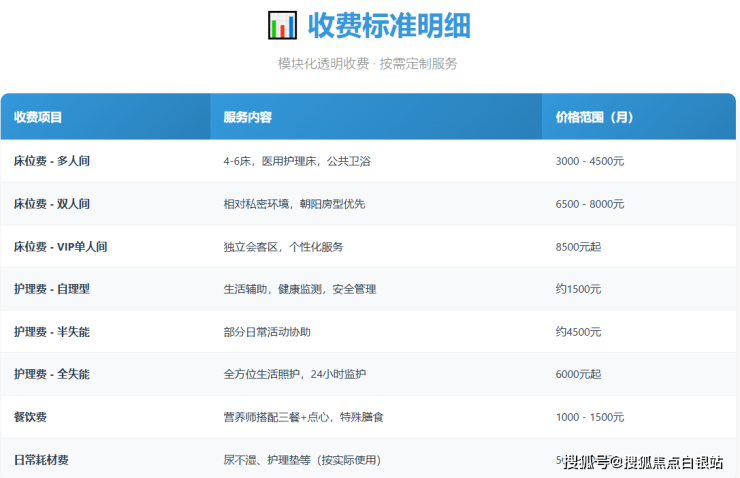Screen dimensions: 740x478
Task: Click the 服务内容 column header
Action: tap(248, 117)
